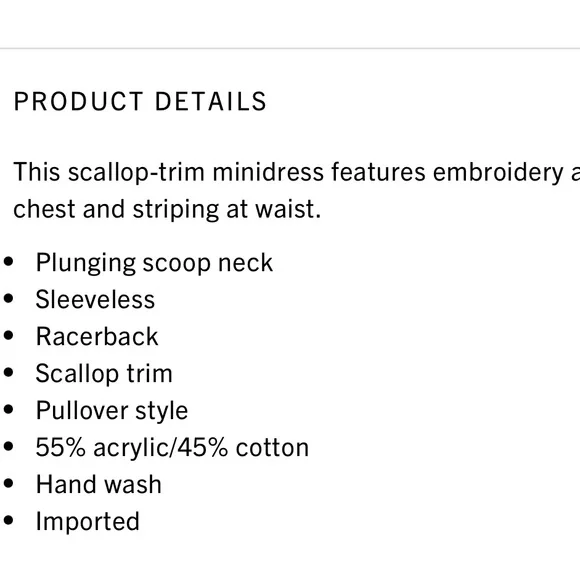This screenshot has height=580, width=580.
Task: Click the scallop-trim minidress description text
Action: click(x=297, y=190)
